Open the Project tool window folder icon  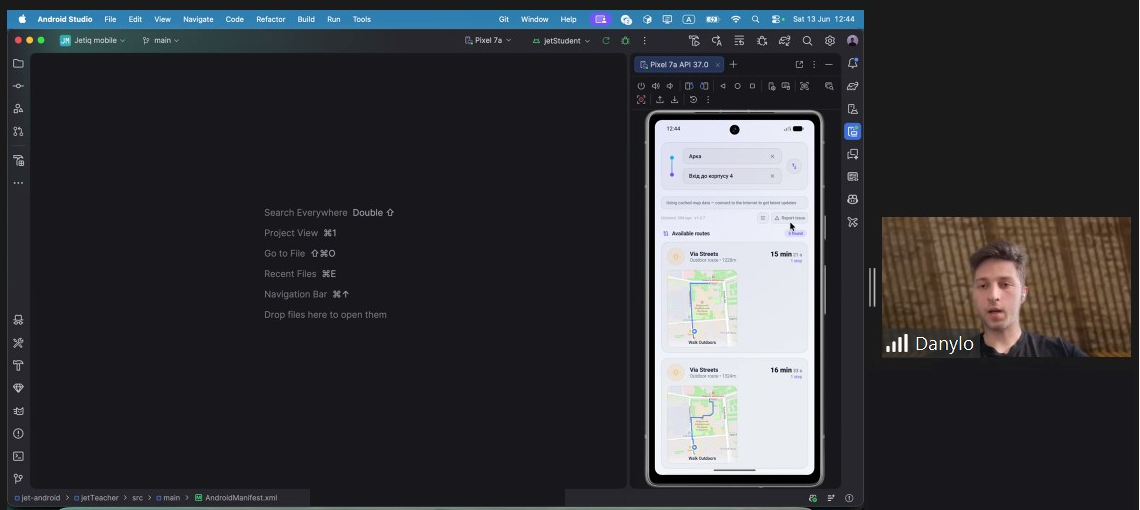(18, 63)
